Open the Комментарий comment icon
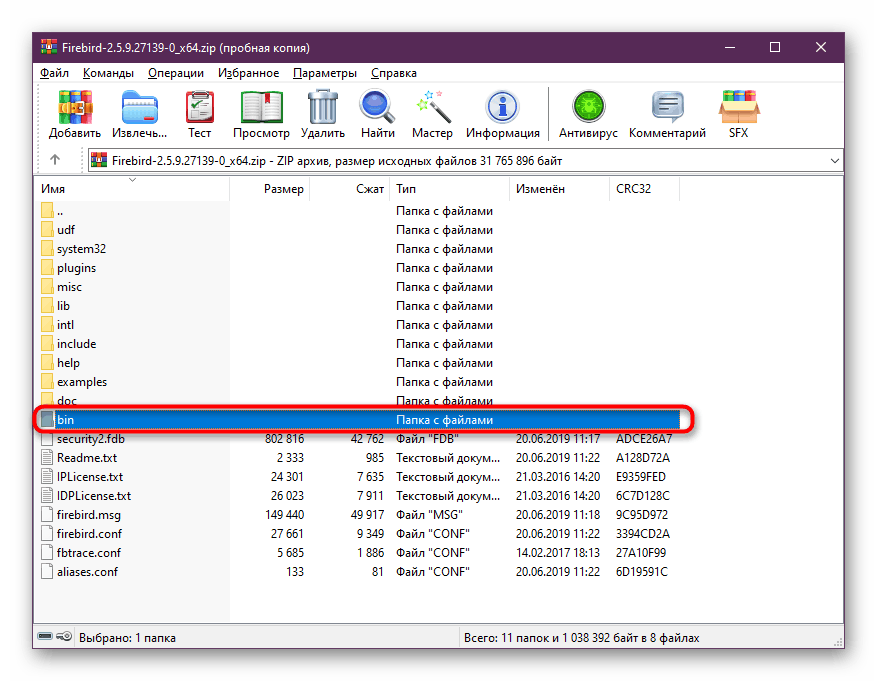The image size is (877, 681). point(667,107)
